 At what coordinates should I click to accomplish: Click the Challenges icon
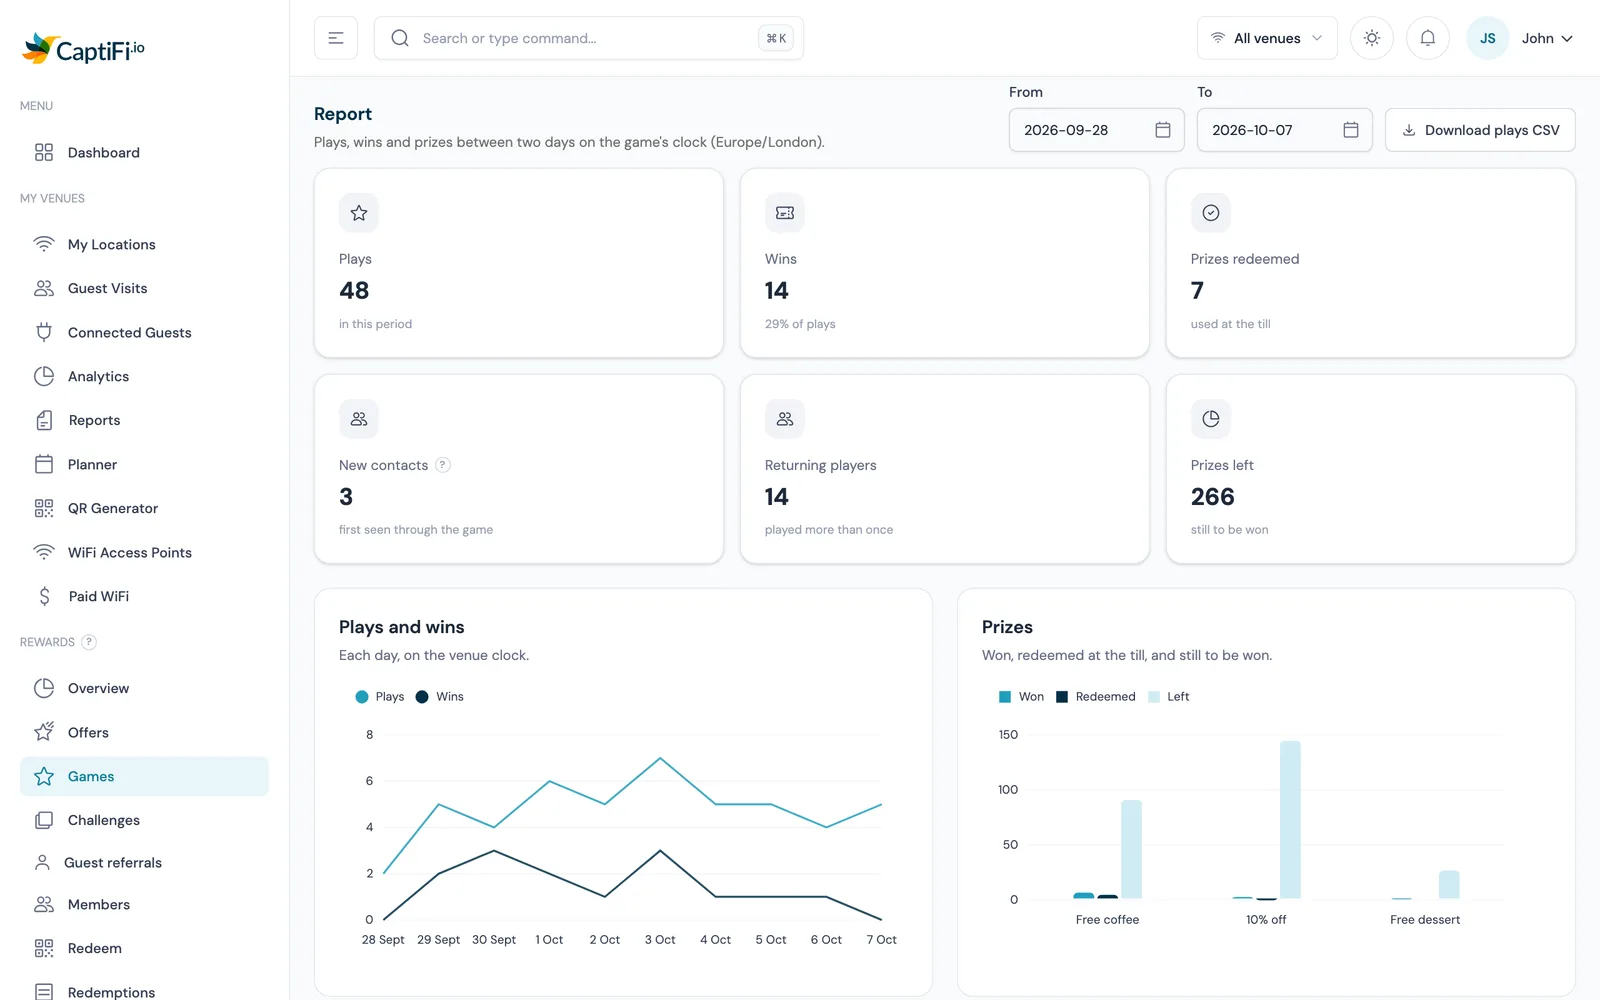[44, 820]
